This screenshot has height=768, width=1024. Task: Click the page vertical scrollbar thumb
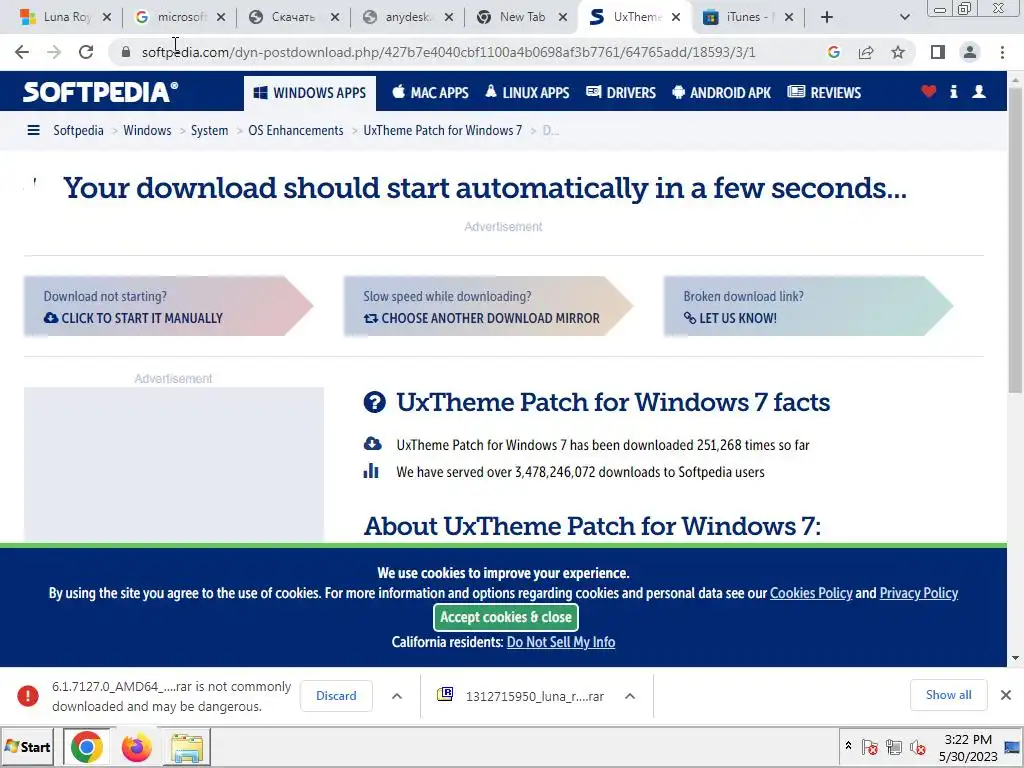pyautogui.click(x=1015, y=239)
